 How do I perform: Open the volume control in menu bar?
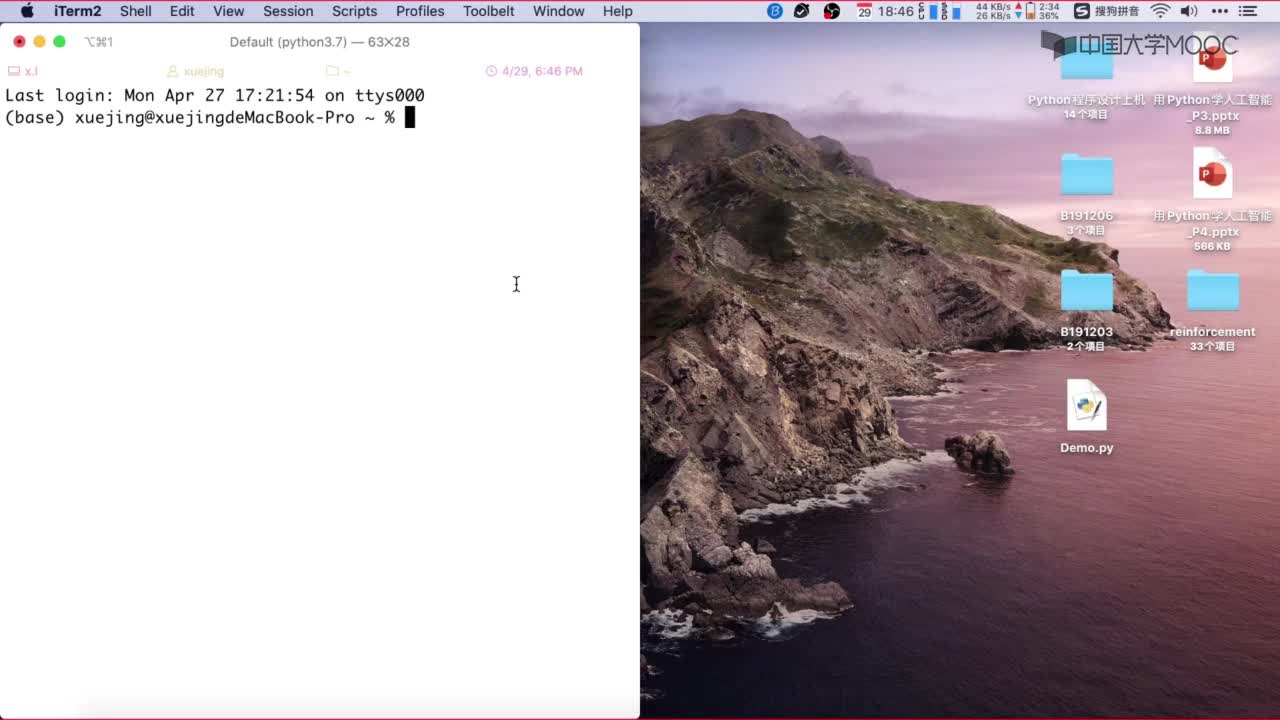tap(1189, 11)
